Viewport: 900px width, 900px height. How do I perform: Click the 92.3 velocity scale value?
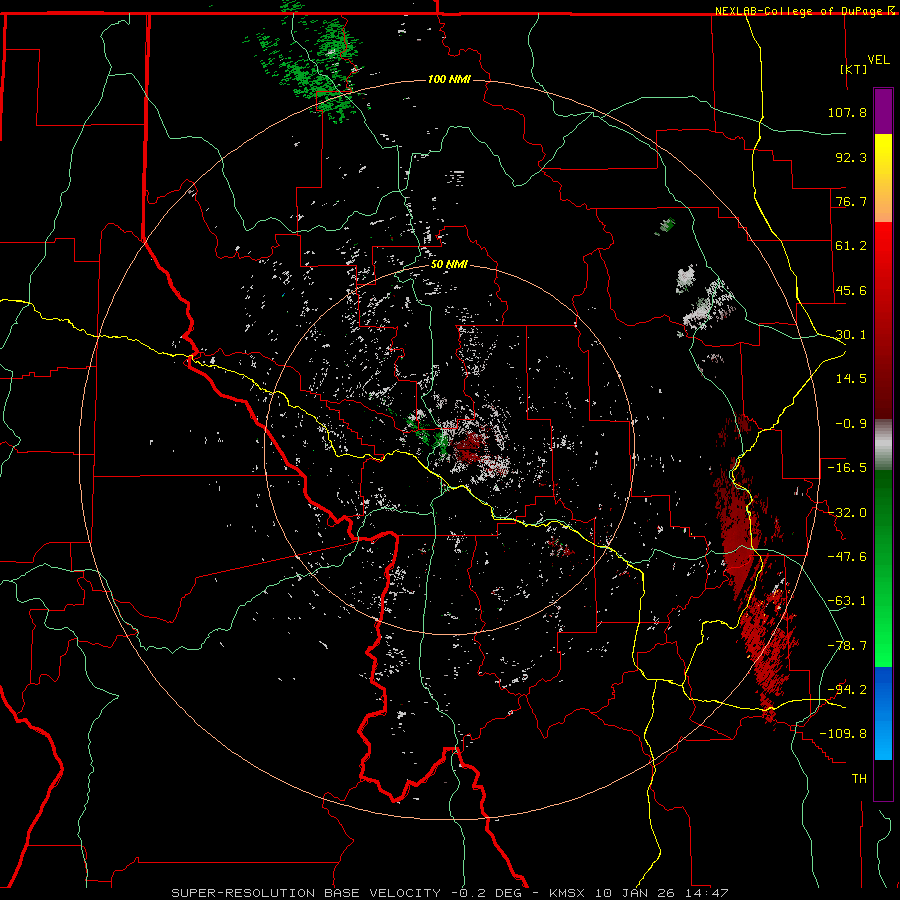851,157
